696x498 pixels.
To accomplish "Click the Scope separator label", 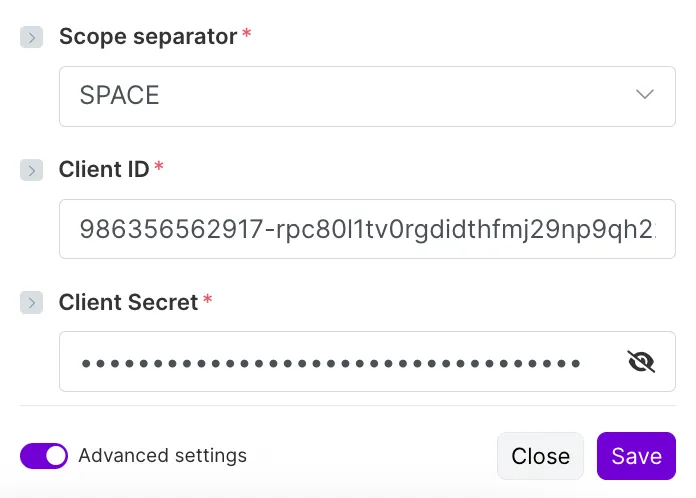I will click(x=148, y=36).
